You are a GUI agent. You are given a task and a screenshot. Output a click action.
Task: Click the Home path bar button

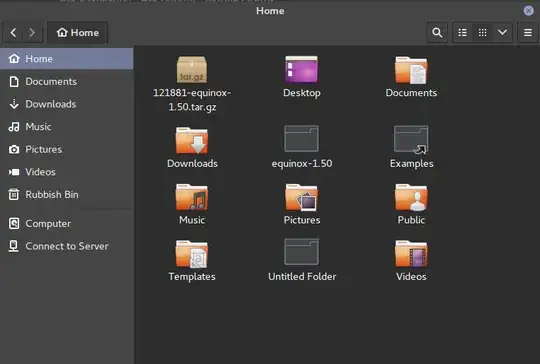point(77,33)
